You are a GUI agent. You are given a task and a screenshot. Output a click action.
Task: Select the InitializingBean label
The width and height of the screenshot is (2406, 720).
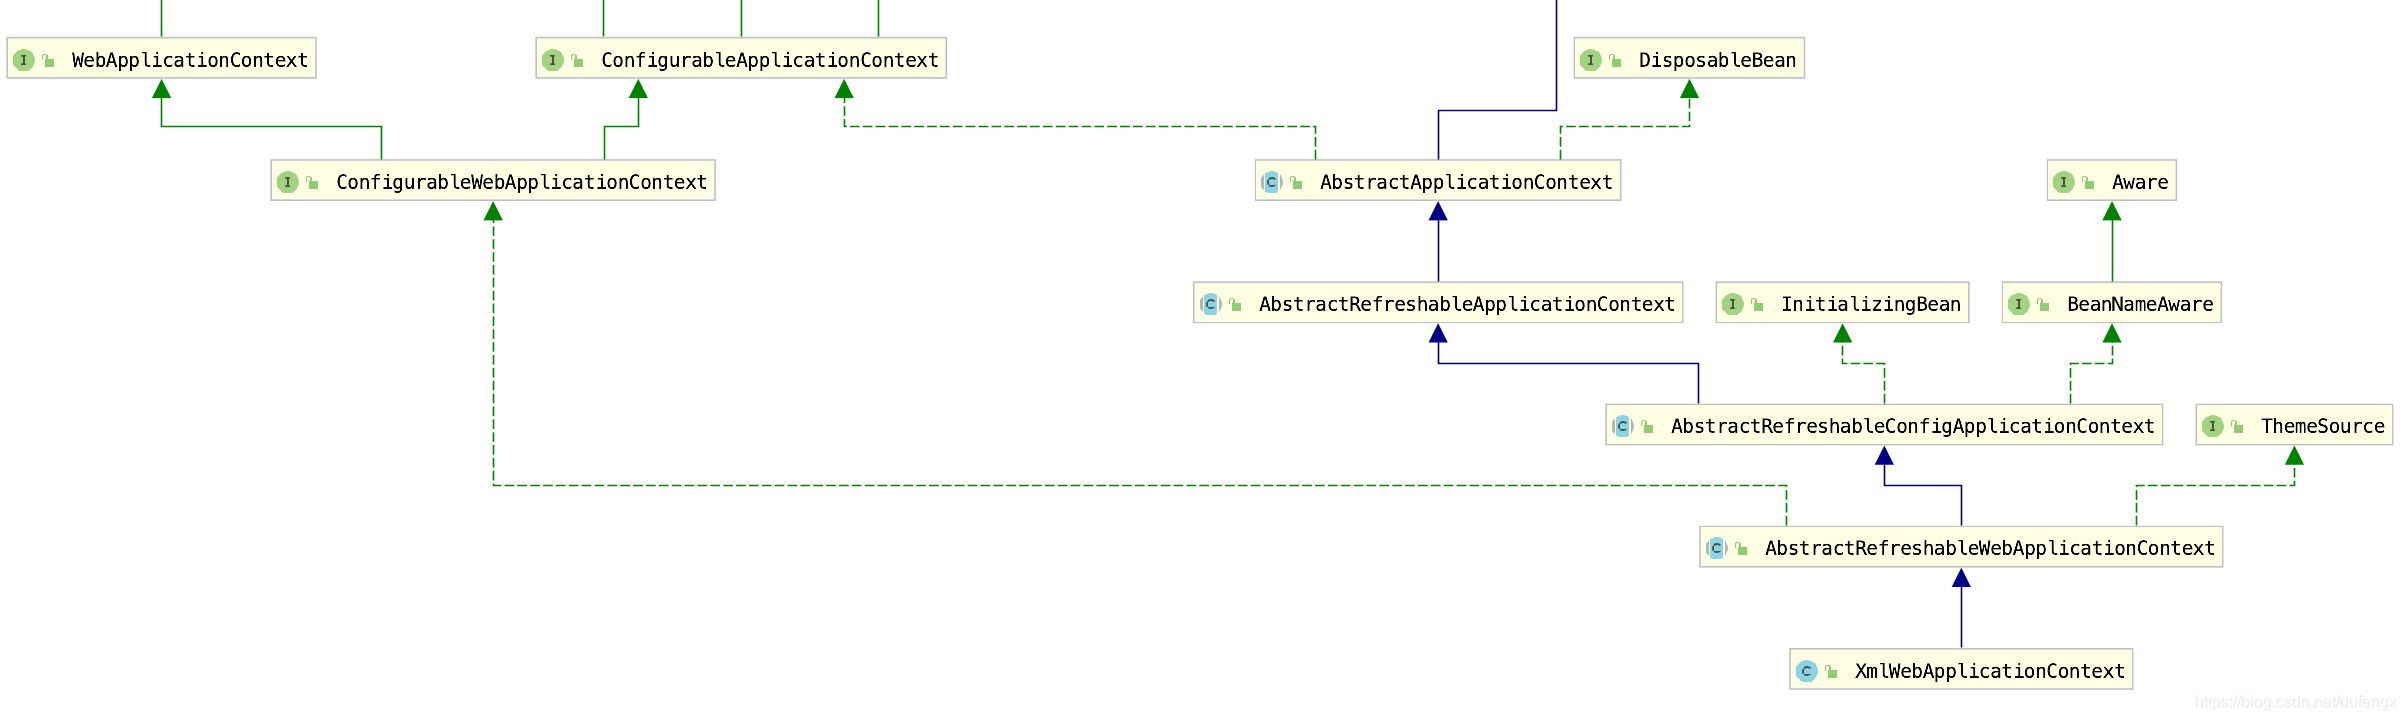tap(1871, 304)
